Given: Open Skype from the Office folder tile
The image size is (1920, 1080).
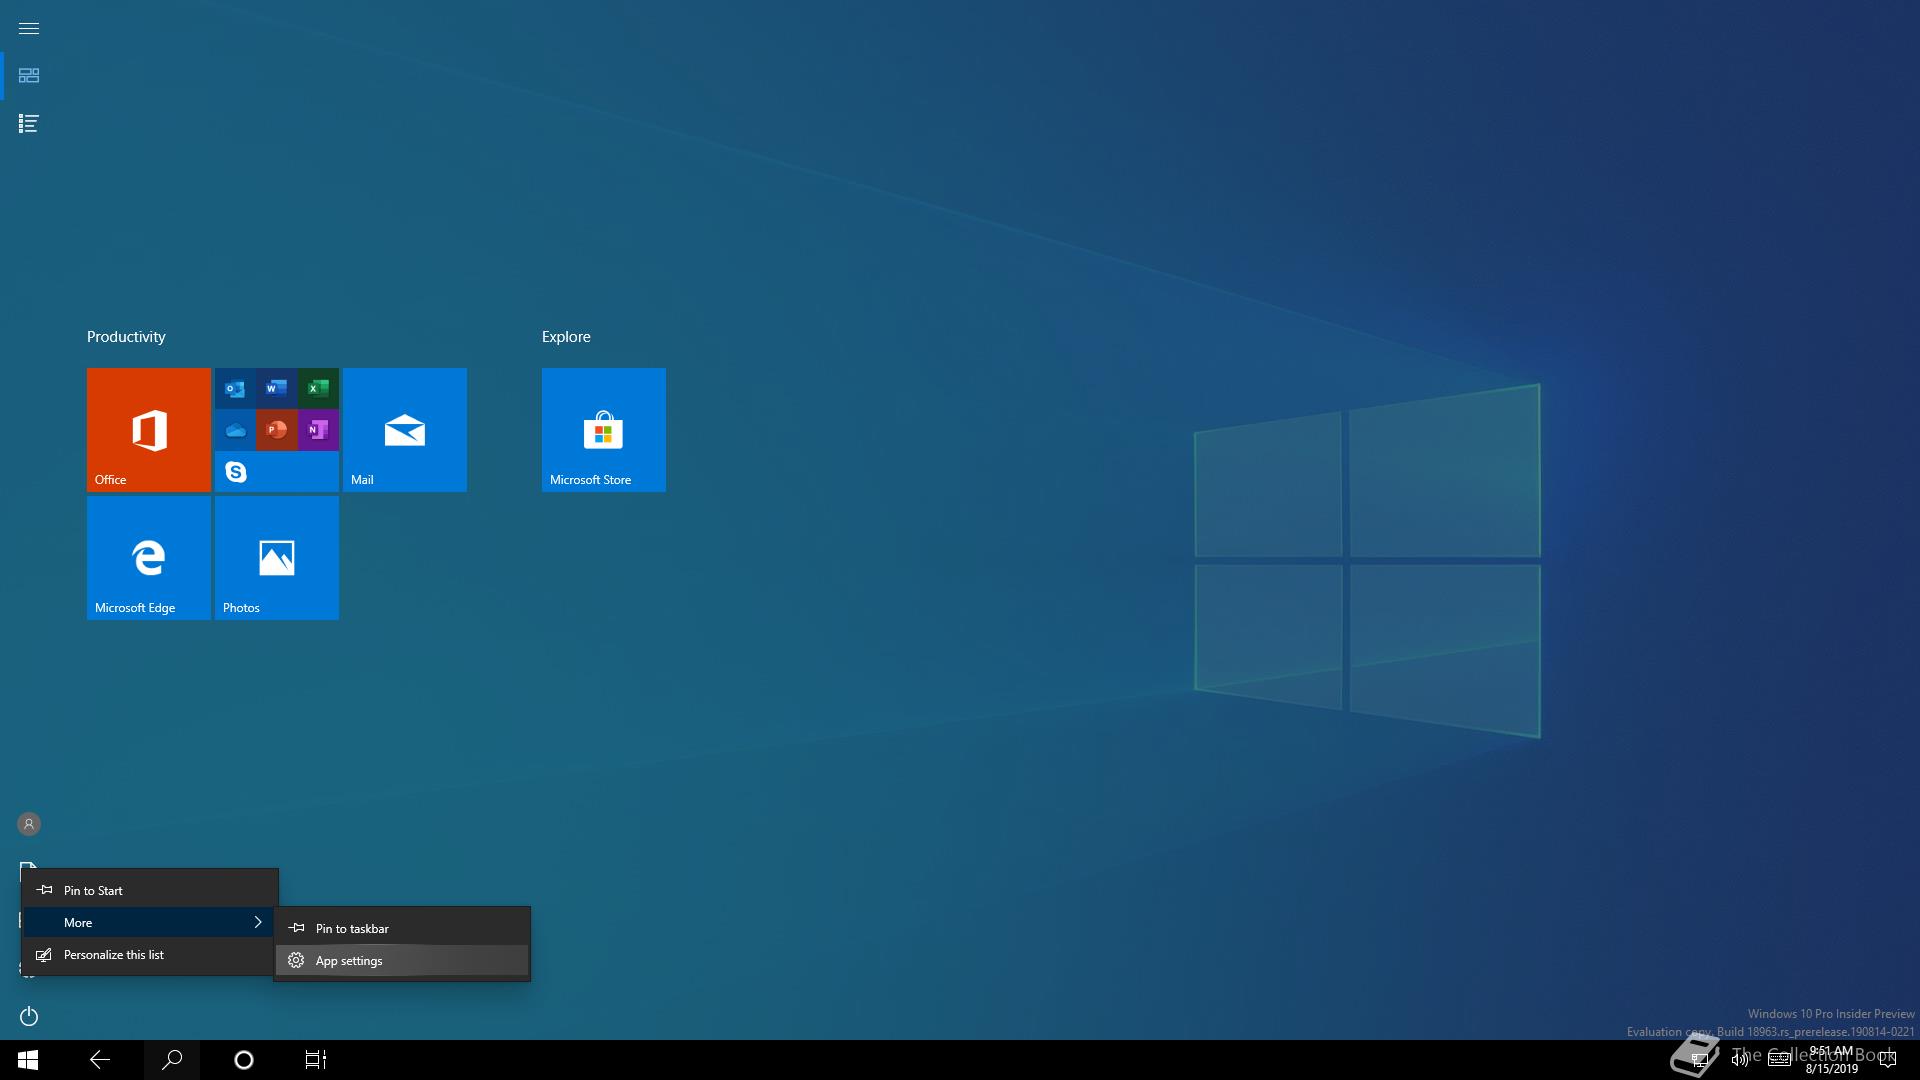Looking at the screenshot, I should tap(235, 472).
